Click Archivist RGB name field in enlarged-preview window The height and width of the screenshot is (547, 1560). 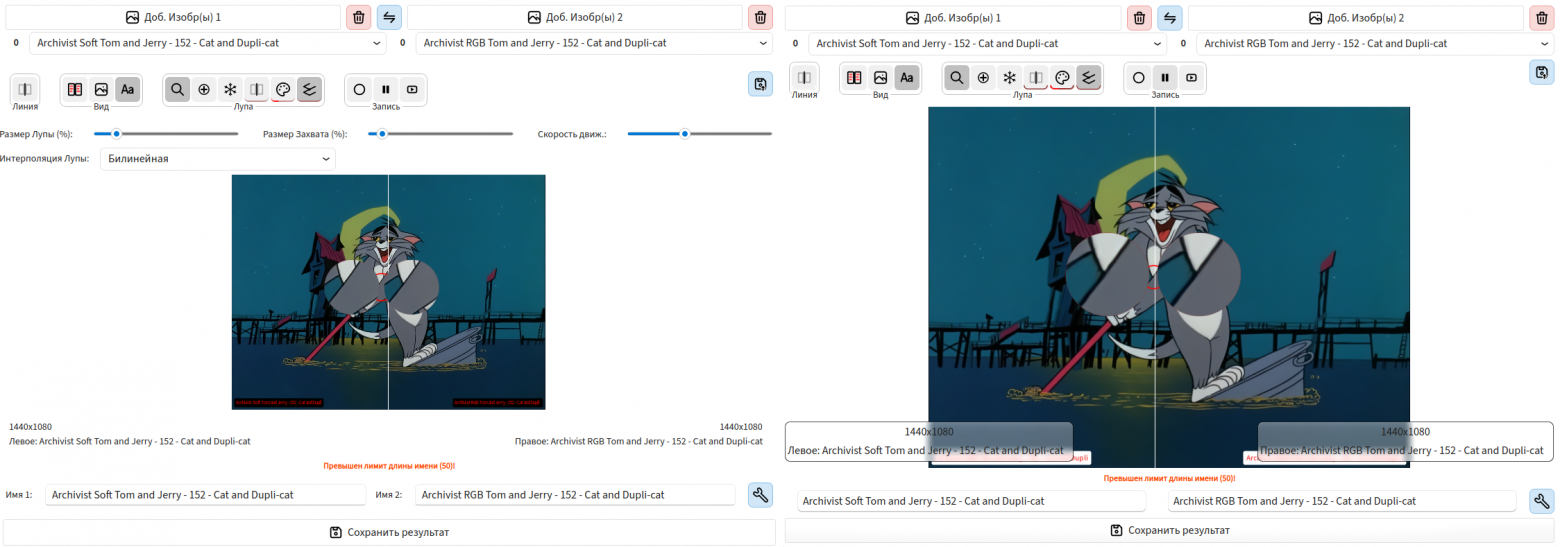(x=1343, y=501)
